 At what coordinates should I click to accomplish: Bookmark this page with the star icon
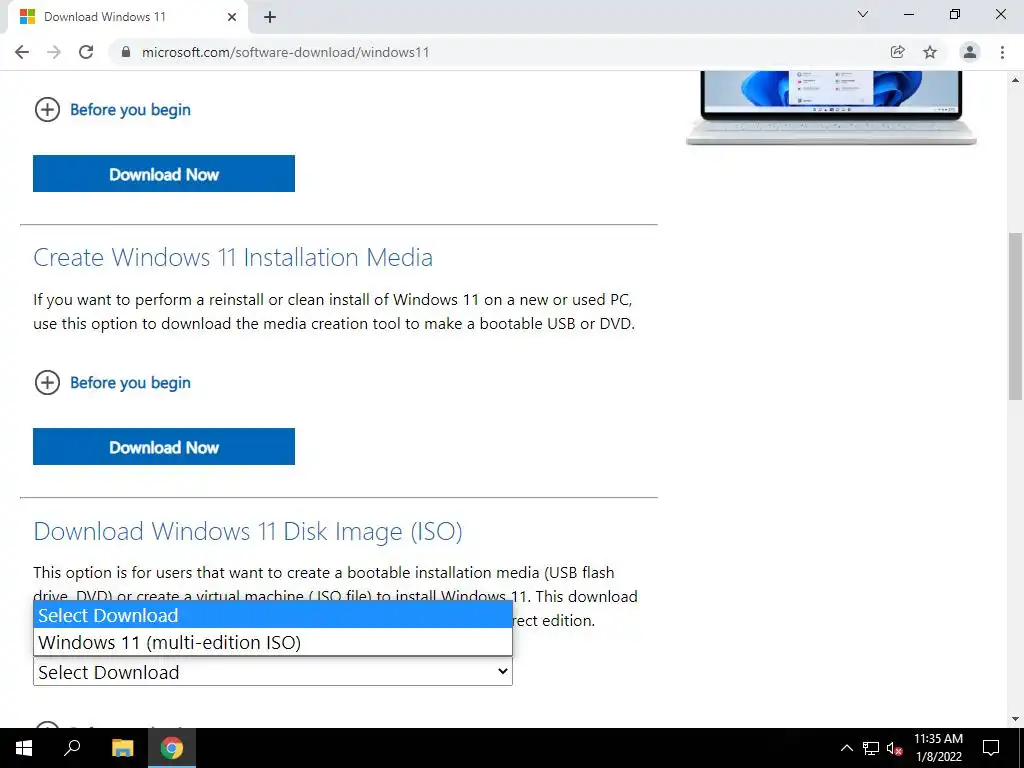coord(930,52)
